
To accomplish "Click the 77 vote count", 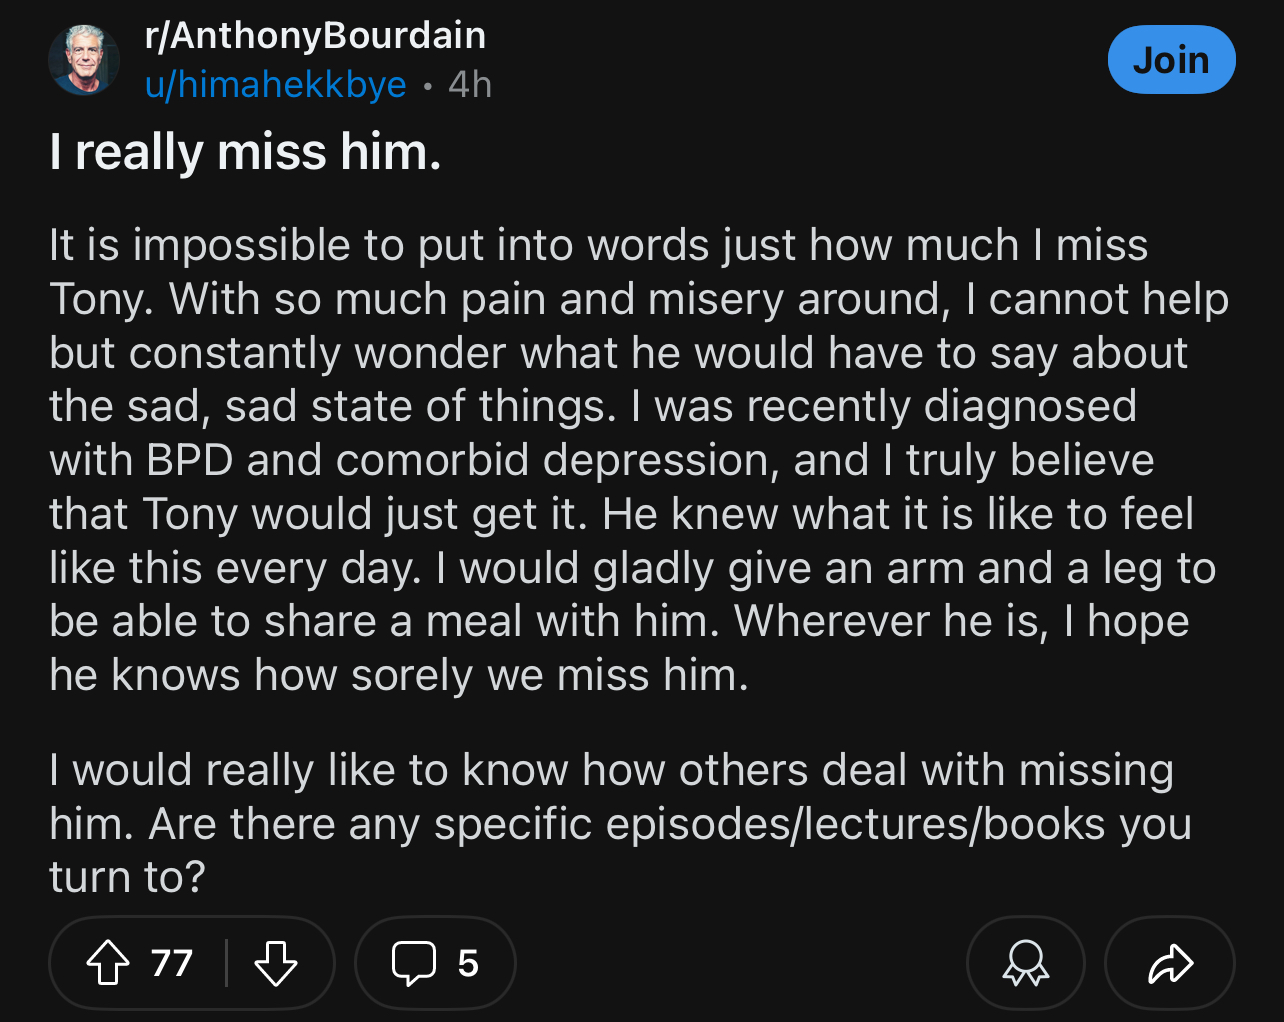I will [x=172, y=964].
